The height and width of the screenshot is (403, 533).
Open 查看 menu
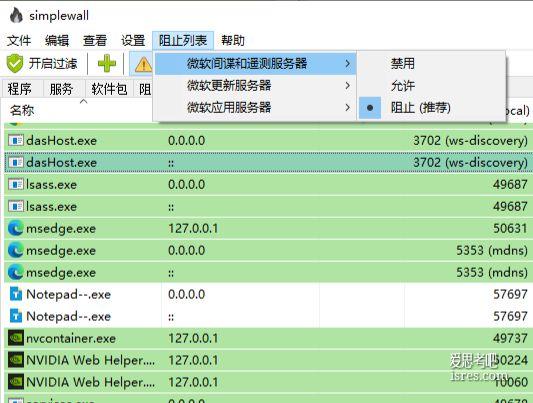(x=95, y=41)
